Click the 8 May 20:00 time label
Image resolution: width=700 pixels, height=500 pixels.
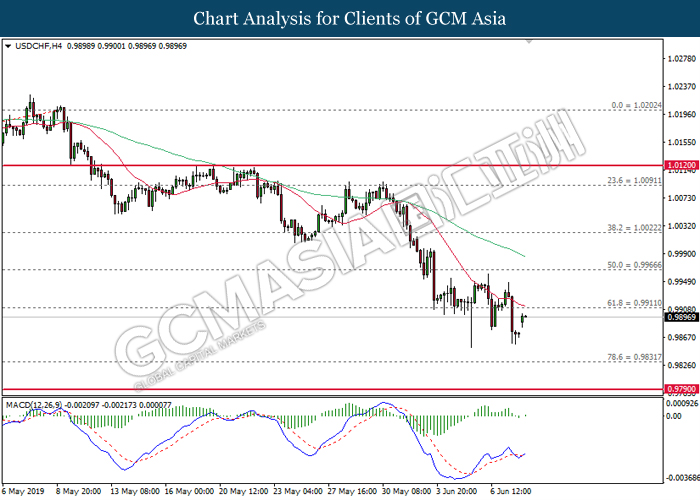tap(78, 491)
